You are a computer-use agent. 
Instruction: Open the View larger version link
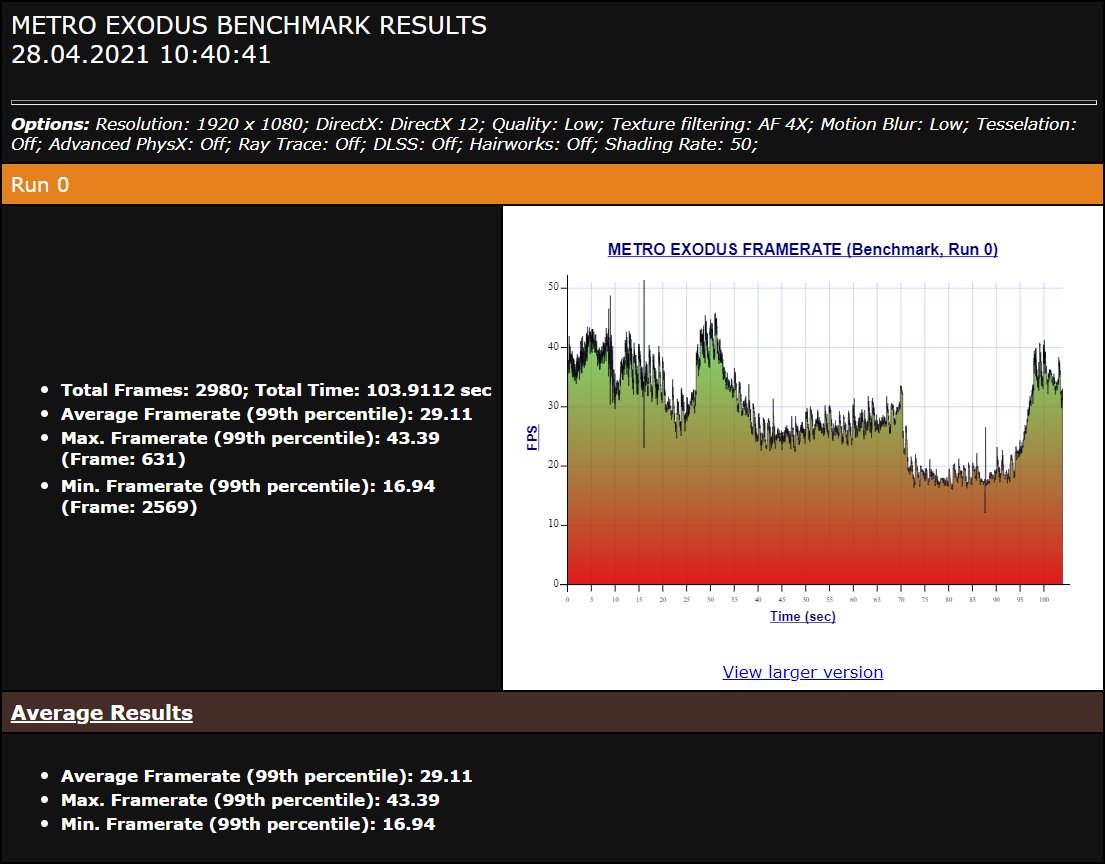point(802,672)
